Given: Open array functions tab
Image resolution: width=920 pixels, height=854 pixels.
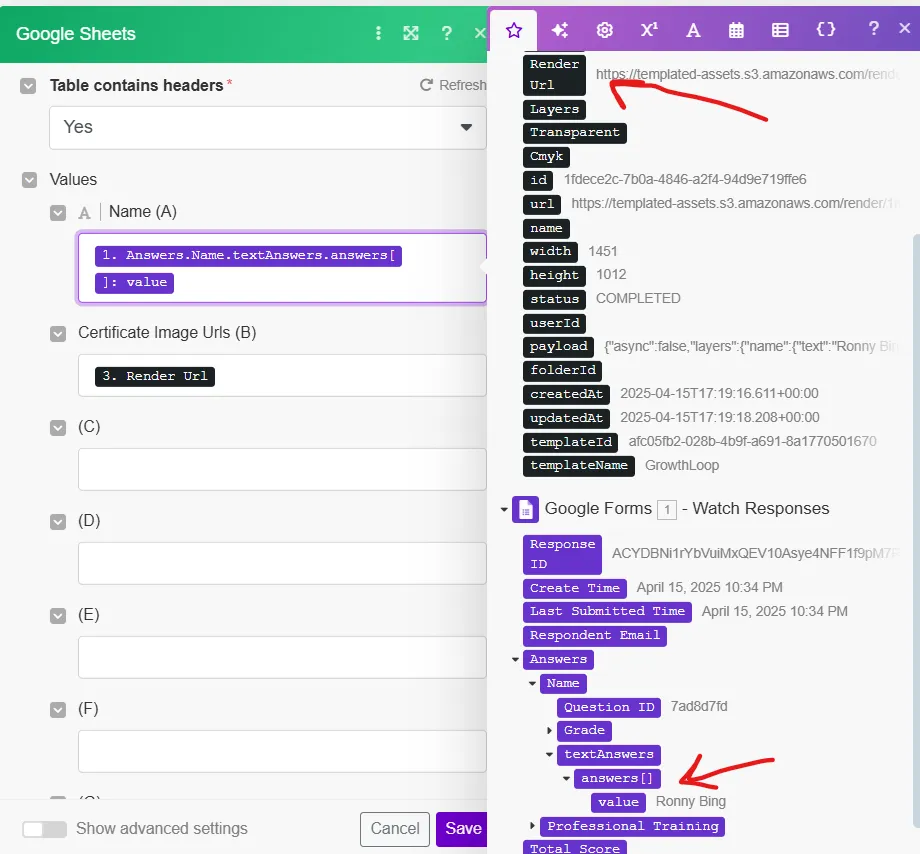Looking at the screenshot, I should [x=780, y=30].
